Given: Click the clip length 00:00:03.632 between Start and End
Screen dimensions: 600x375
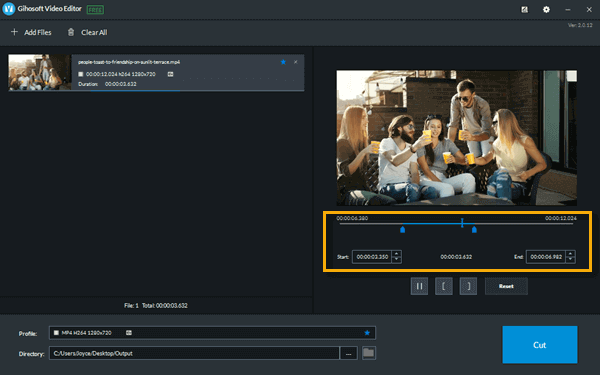Looking at the screenshot, I should 456,257.
